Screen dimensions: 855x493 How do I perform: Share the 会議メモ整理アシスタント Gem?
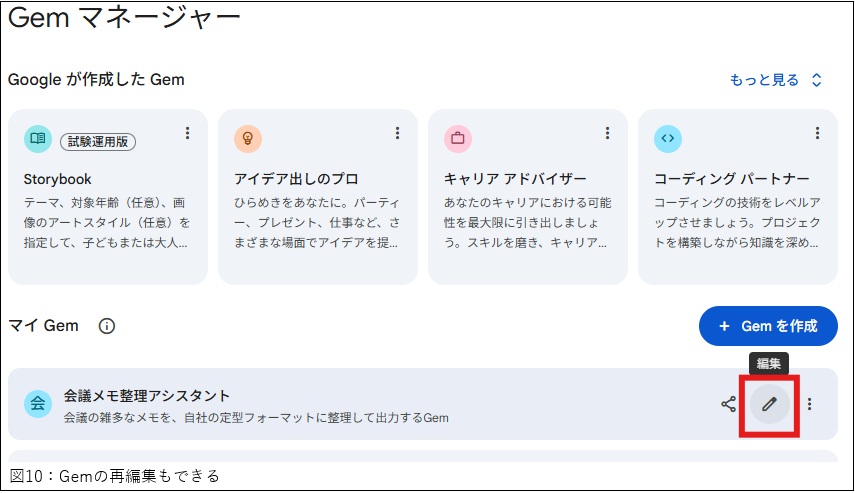point(728,404)
